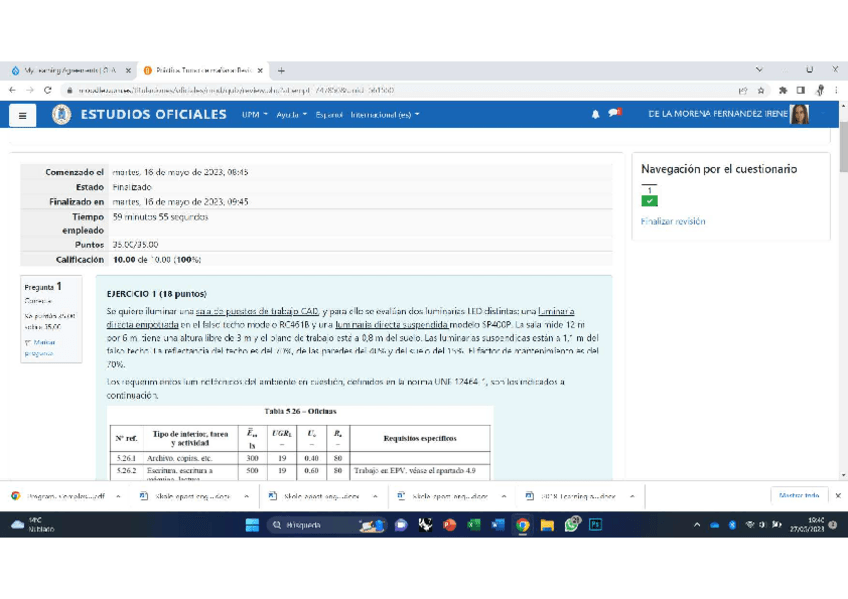
Task: Click the user profile avatar picture
Action: 799,114
